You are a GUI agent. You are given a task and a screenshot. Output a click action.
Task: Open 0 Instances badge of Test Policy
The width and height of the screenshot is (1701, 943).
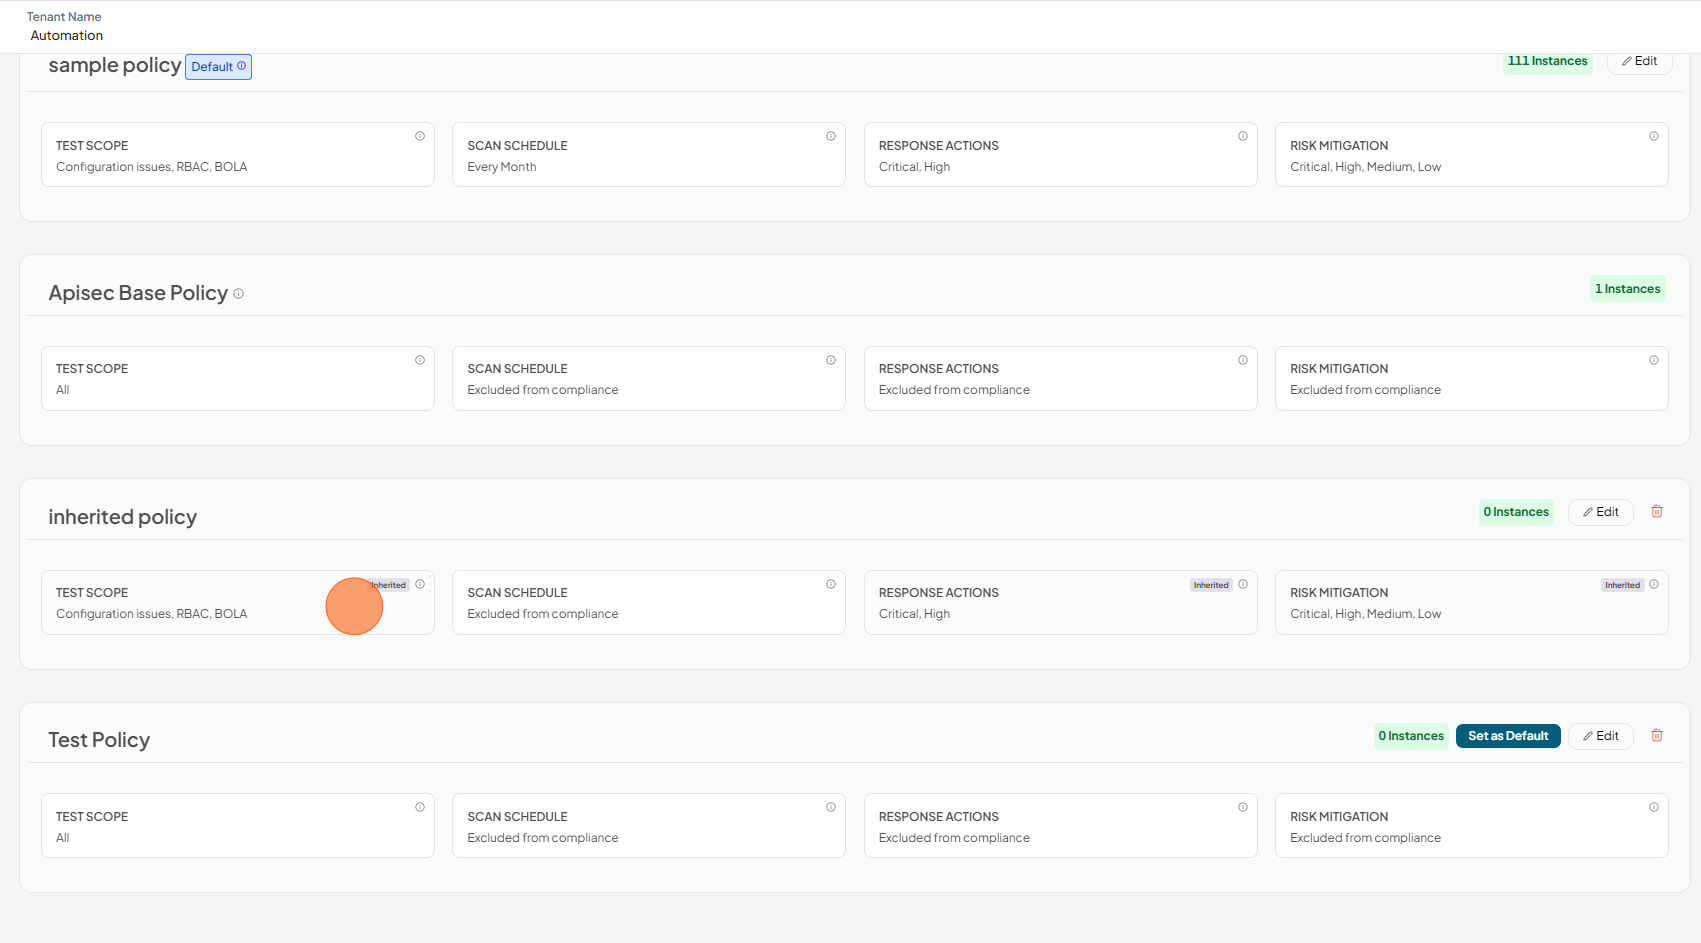click(1411, 736)
